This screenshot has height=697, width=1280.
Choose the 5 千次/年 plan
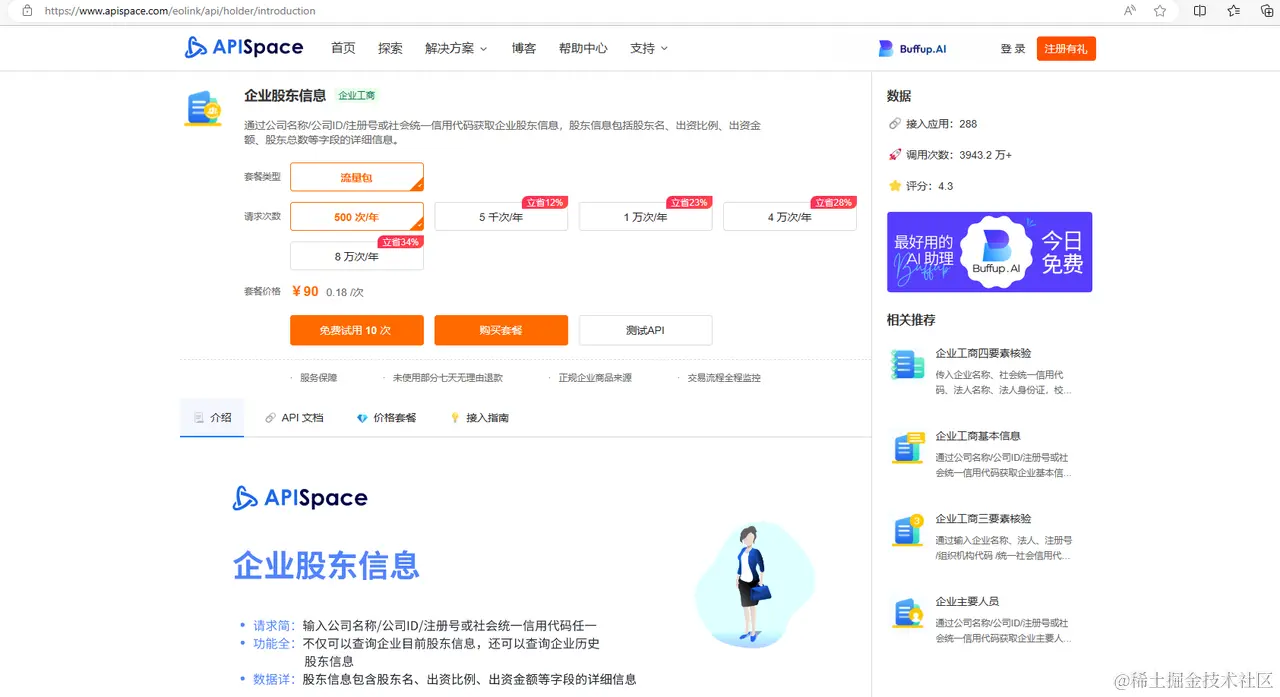point(501,217)
